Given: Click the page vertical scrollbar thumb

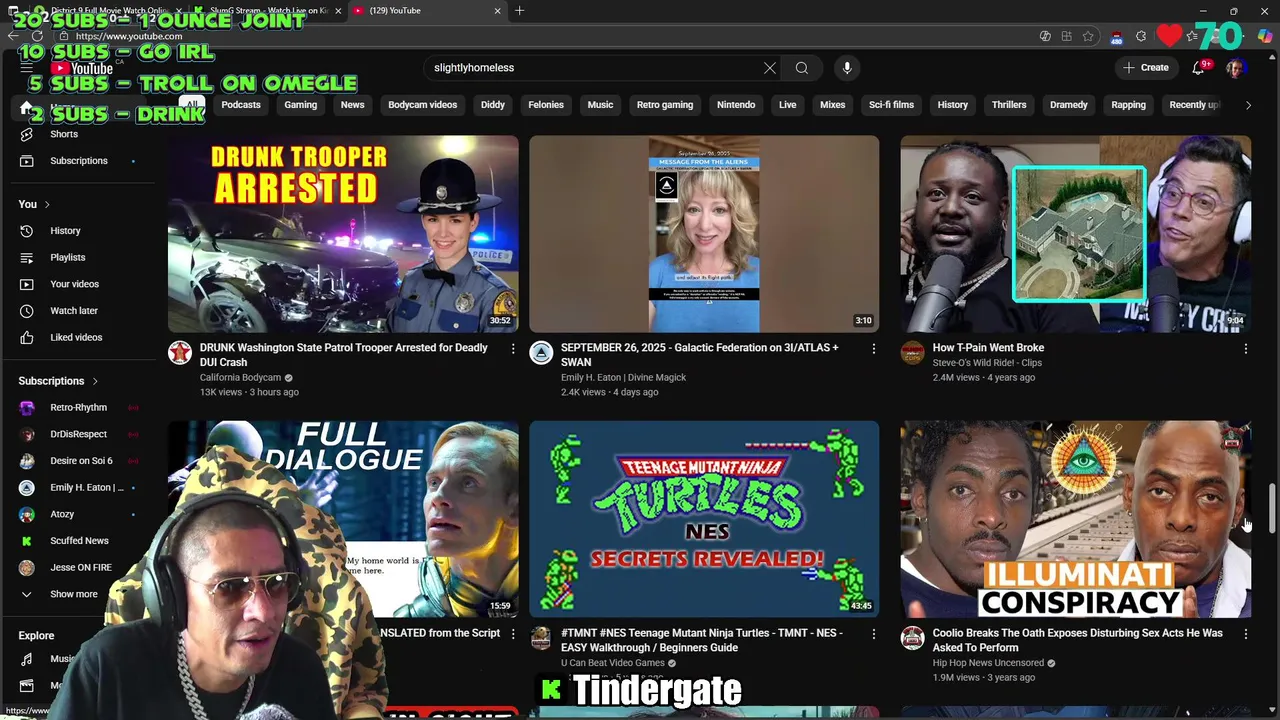Looking at the screenshot, I should [1273, 509].
